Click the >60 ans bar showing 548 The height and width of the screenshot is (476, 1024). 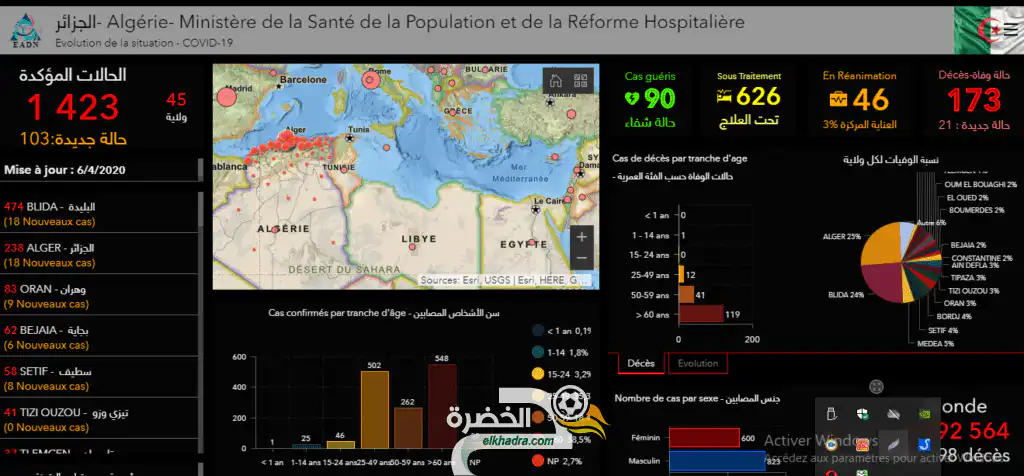point(442,406)
